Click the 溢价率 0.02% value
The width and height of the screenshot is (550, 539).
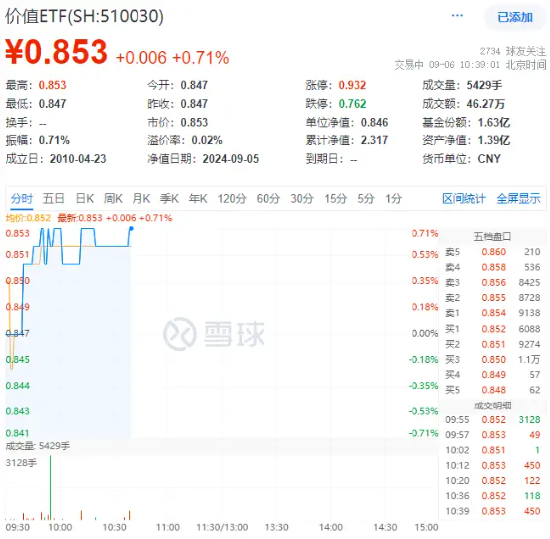coord(207,140)
